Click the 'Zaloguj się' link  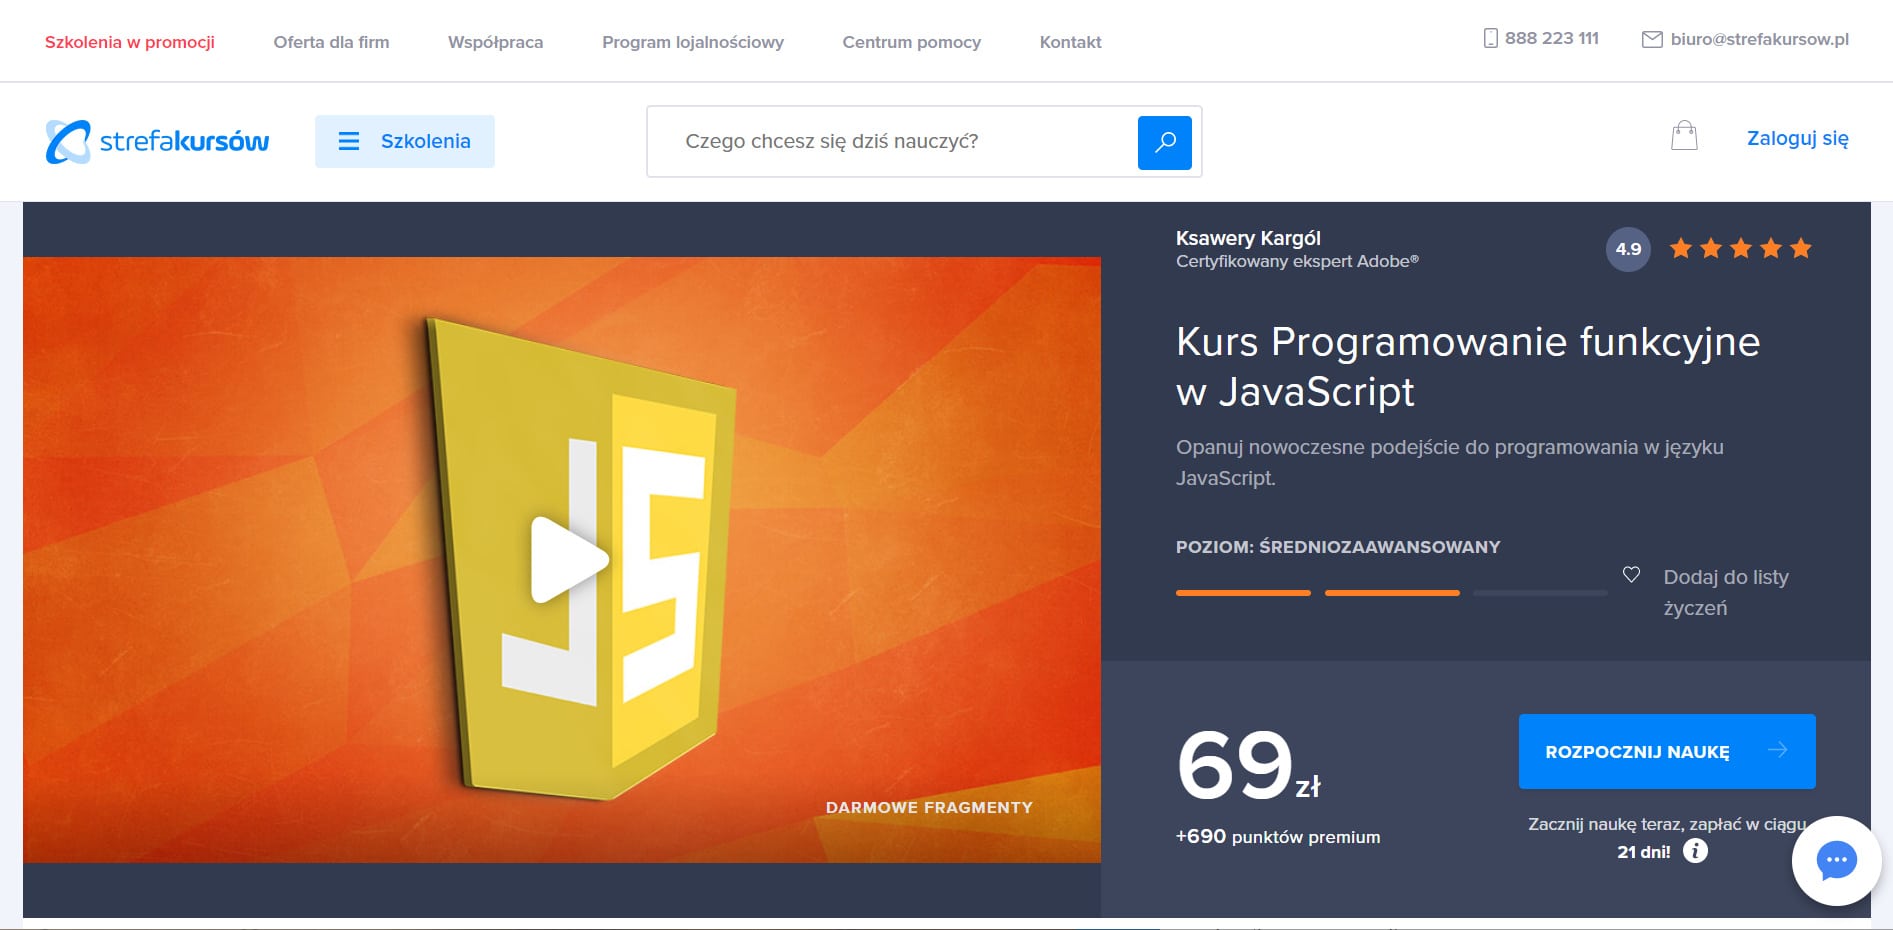click(x=1797, y=139)
